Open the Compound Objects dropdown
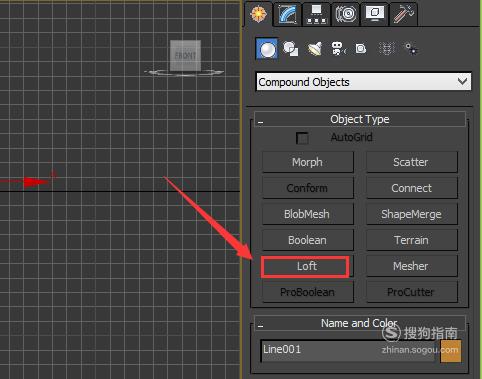The width and height of the screenshot is (482, 379). pos(363,82)
